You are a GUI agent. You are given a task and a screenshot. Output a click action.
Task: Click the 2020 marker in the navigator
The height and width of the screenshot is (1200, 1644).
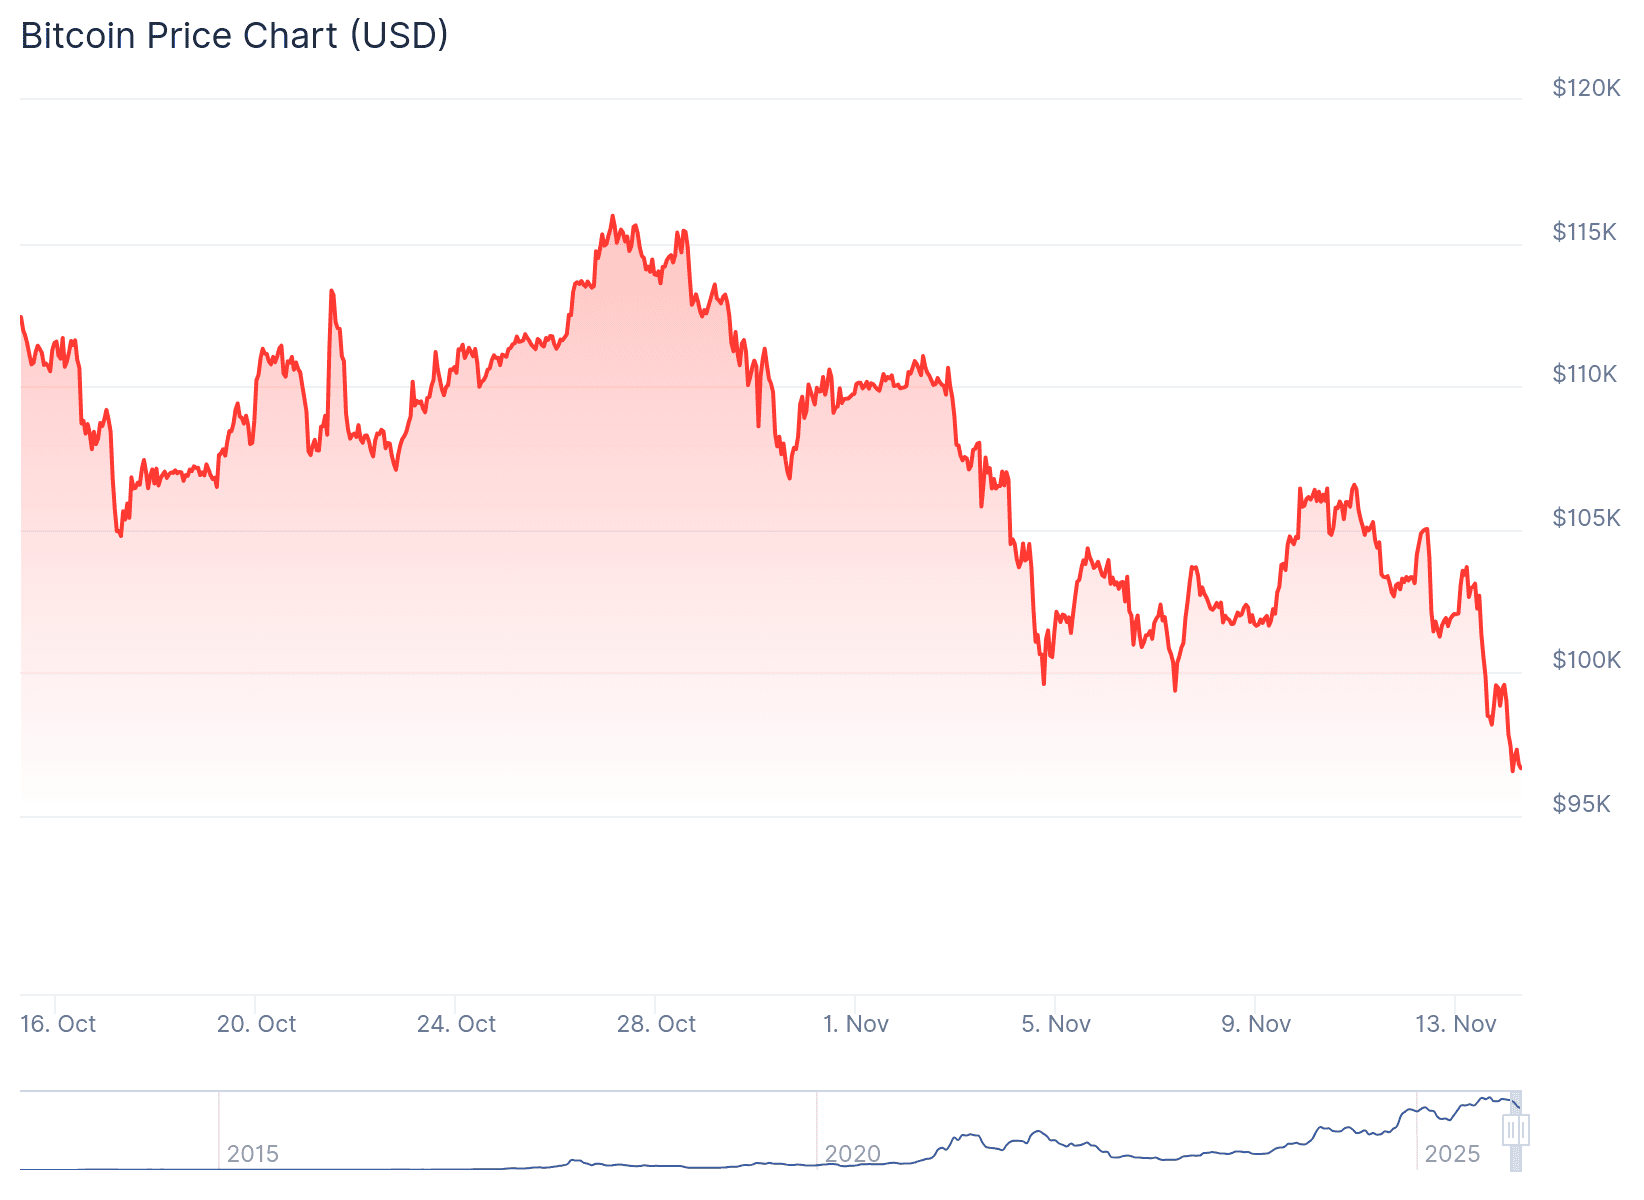(x=852, y=1154)
